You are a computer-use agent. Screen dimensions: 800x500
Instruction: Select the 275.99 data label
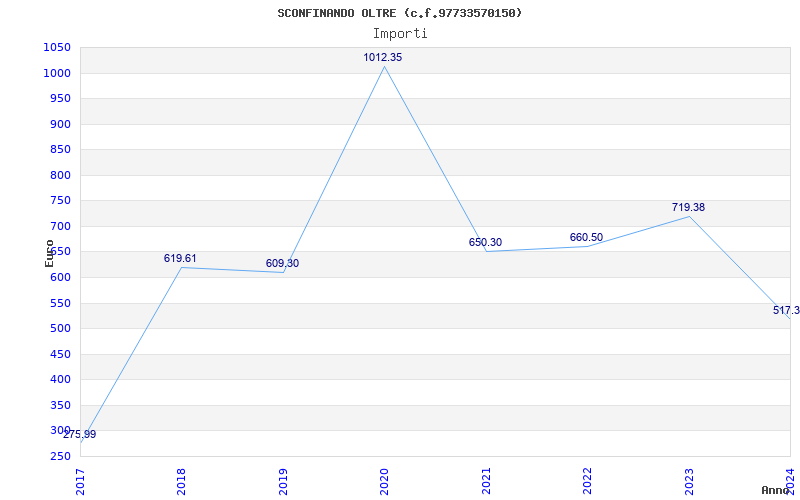80,435
